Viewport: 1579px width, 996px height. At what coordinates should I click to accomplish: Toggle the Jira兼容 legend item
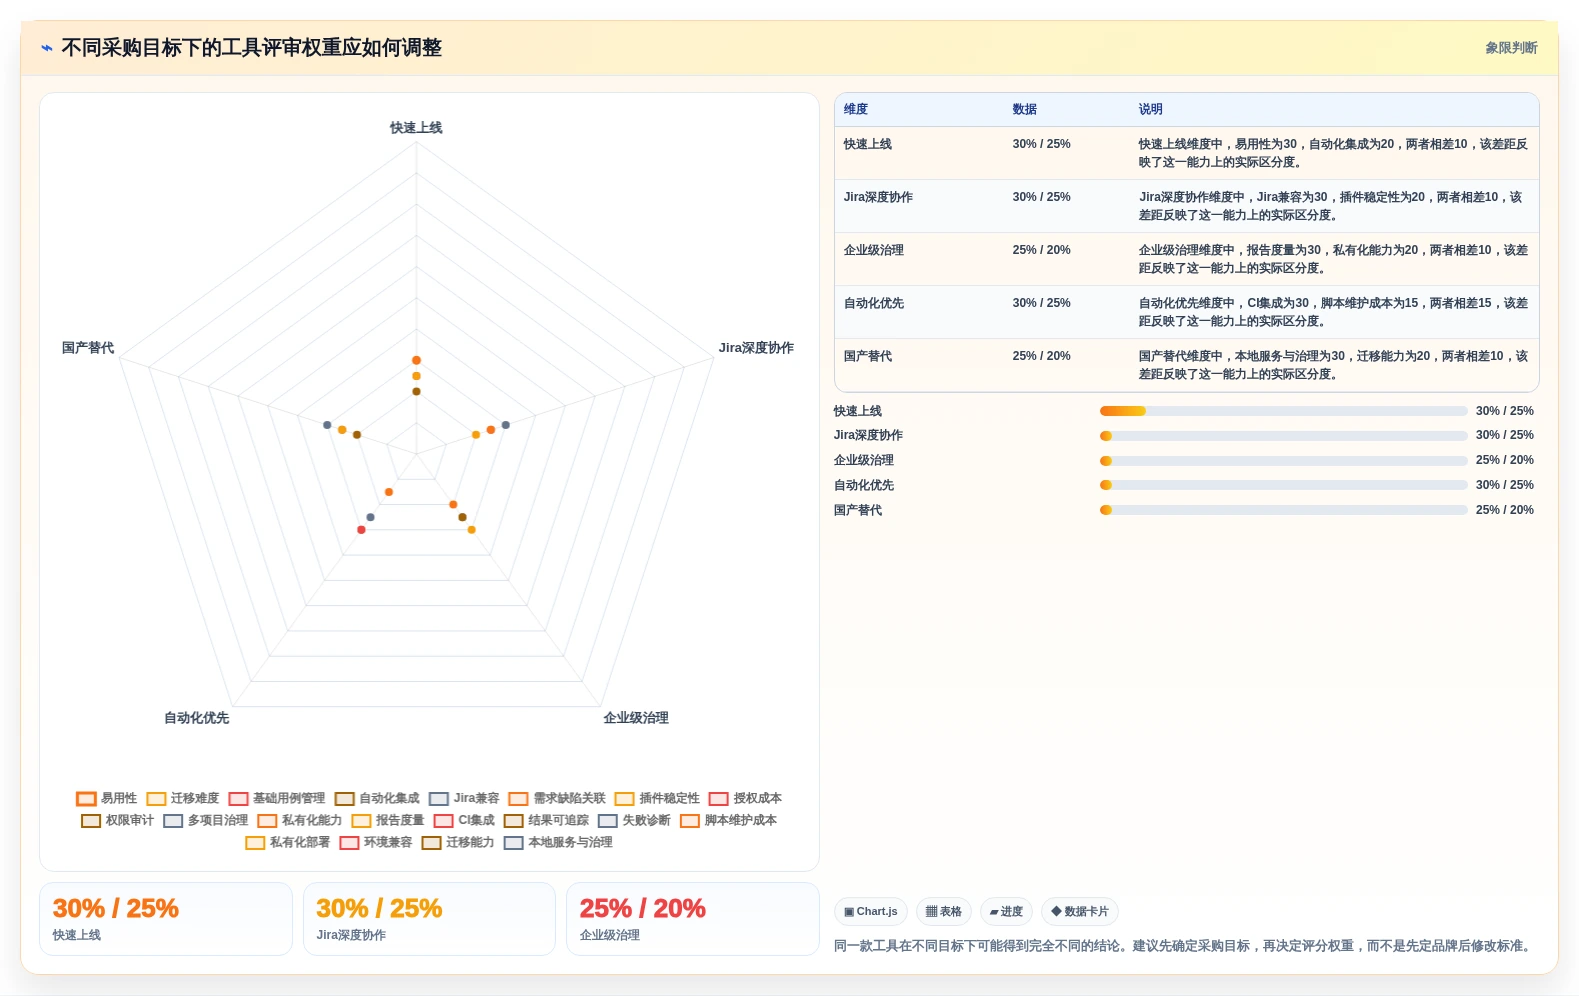click(x=464, y=798)
